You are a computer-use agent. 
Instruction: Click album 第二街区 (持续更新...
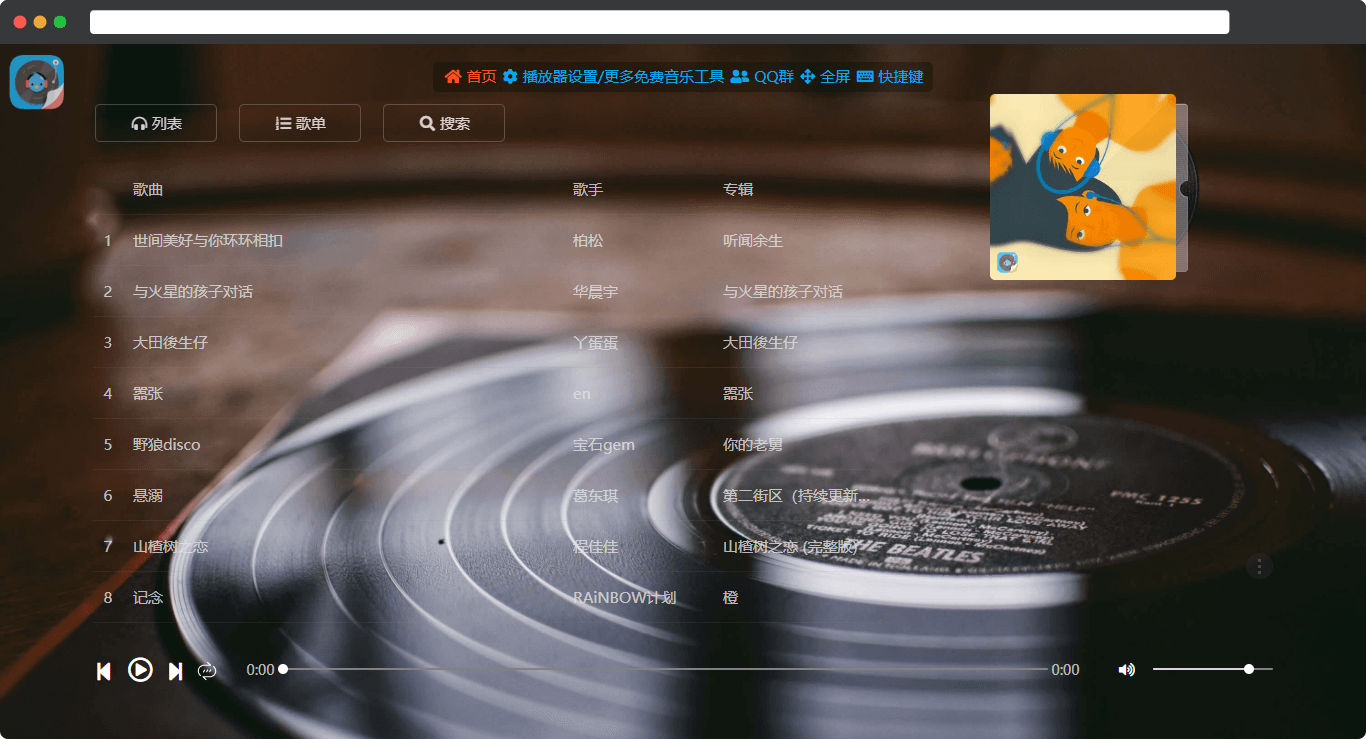pos(797,496)
